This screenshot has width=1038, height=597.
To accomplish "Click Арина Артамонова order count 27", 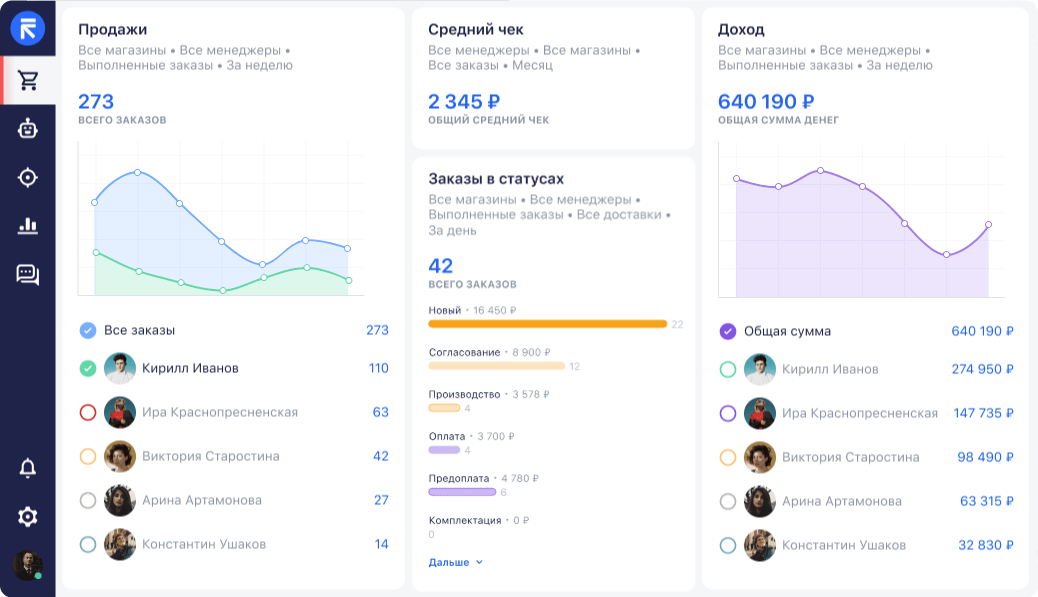I will (x=381, y=500).
